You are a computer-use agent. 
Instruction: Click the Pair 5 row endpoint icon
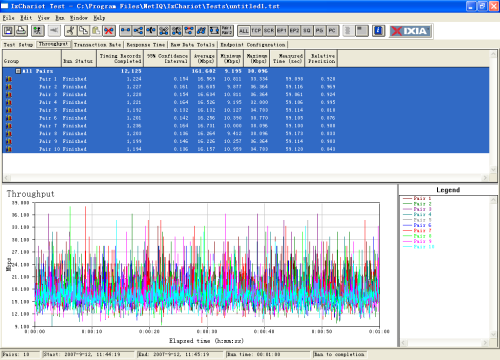[x=9, y=110]
